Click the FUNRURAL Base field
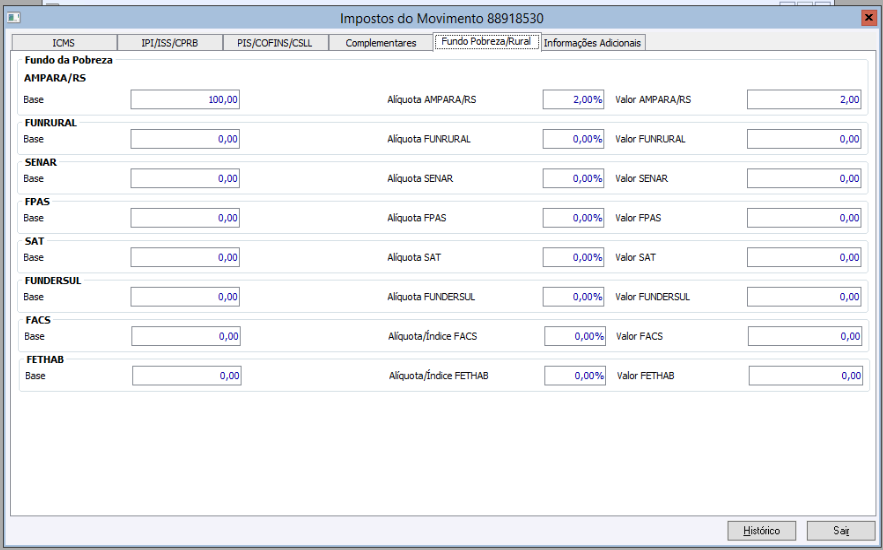The width and height of the screenshot is (883, 550). coord(185,139)
